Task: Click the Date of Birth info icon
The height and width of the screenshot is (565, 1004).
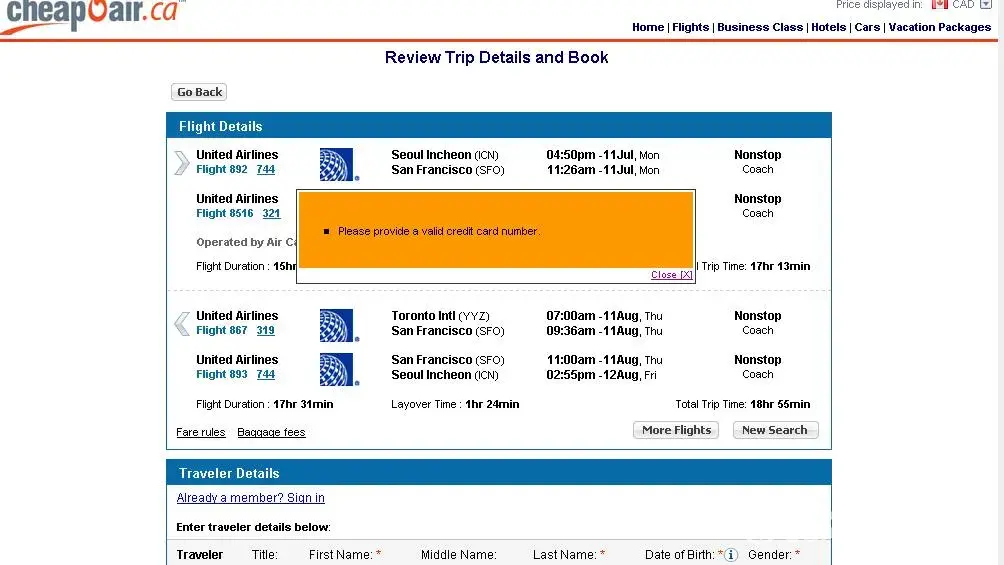Action: click(x=731, y=555)
